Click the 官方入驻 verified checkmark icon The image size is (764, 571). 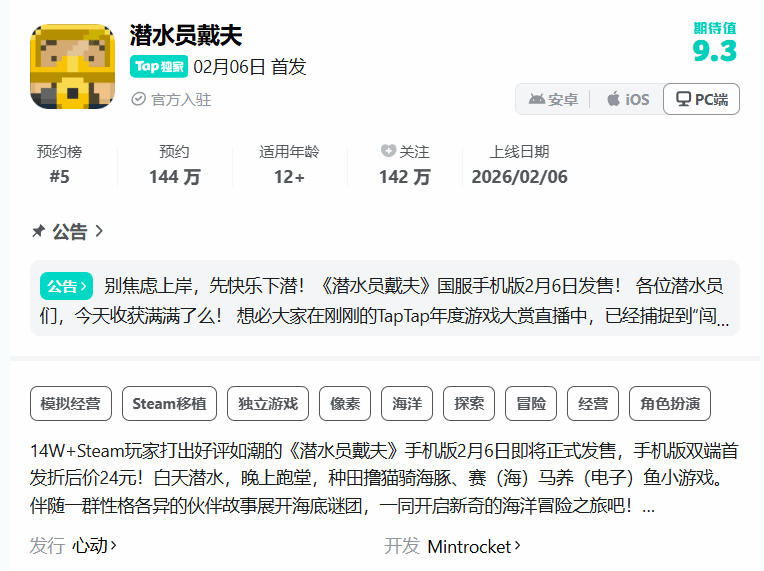click(x=138, y=100)
